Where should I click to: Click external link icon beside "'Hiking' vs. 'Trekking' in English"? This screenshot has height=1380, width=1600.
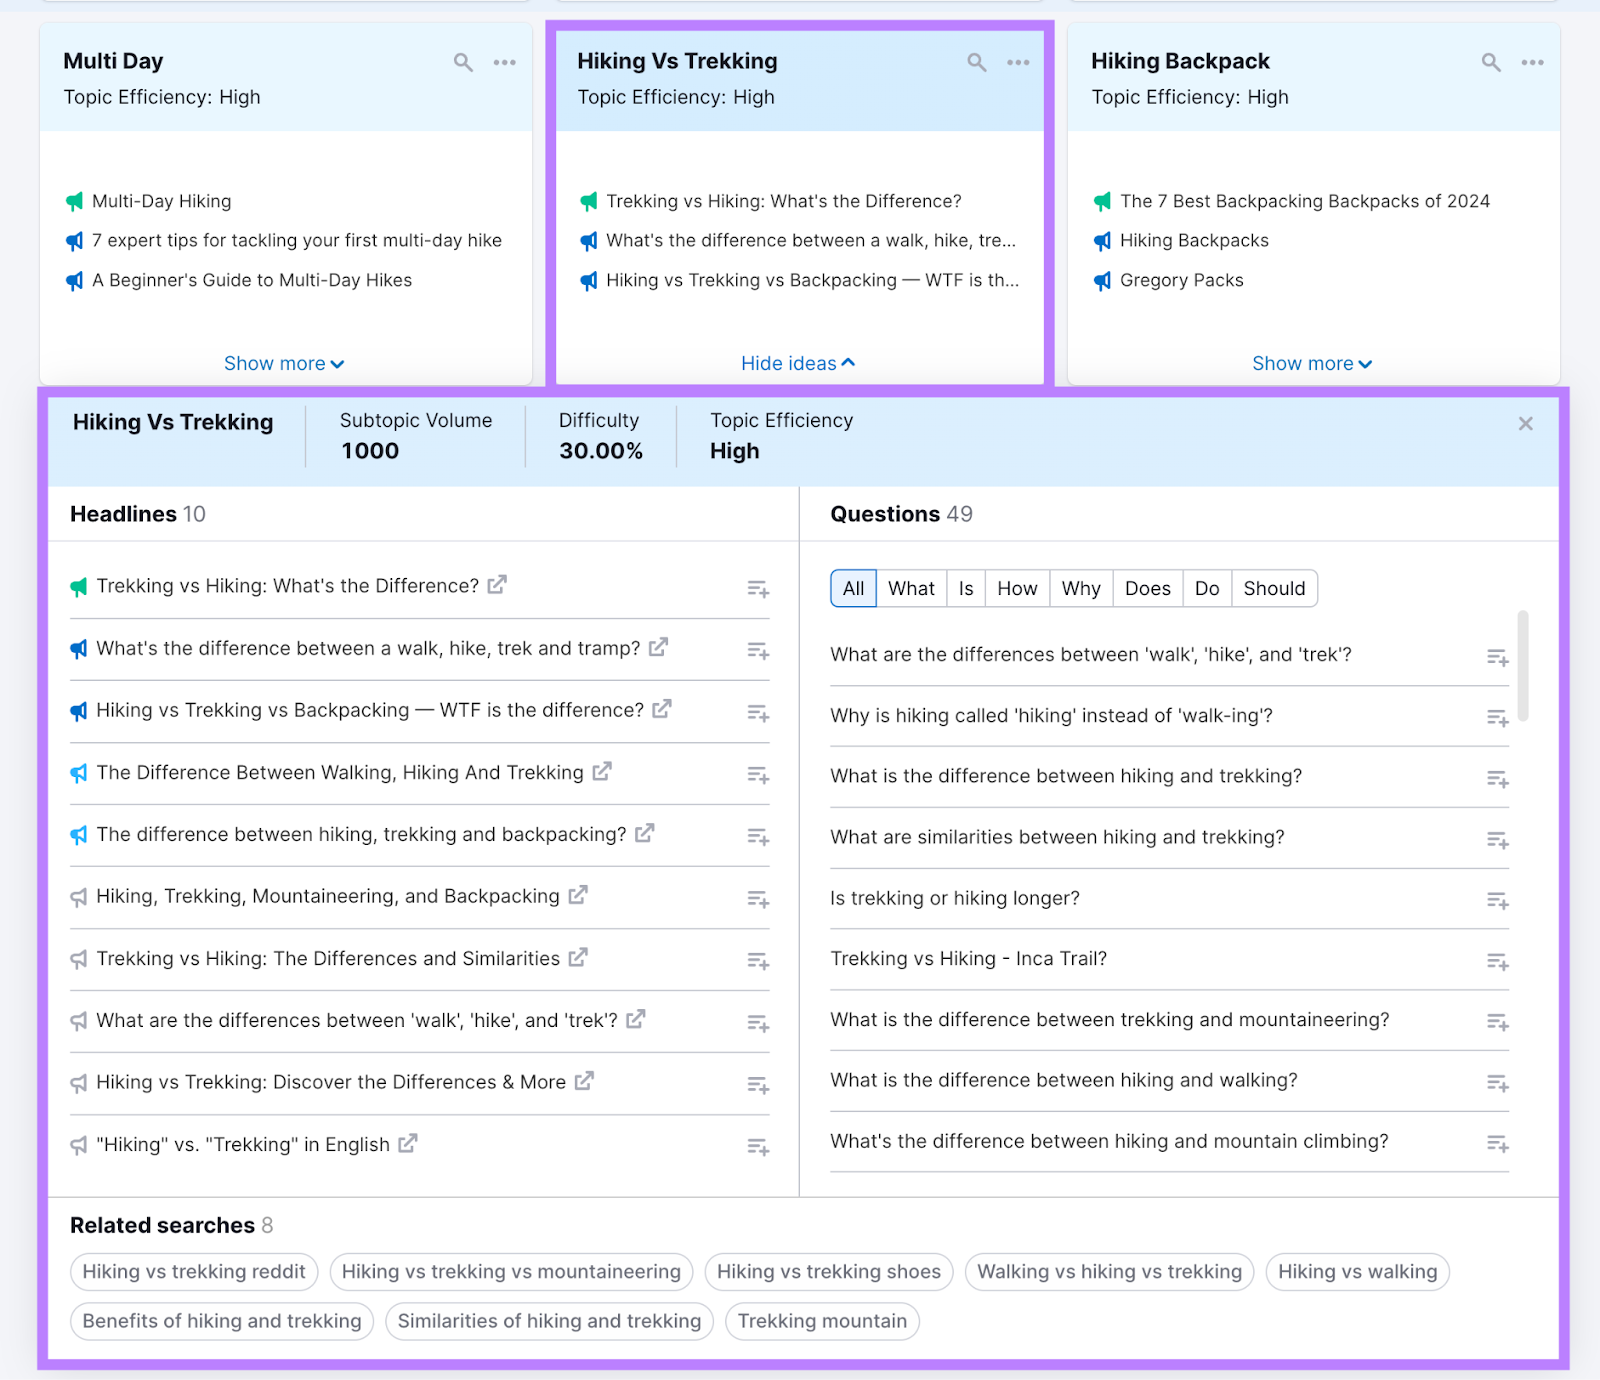(x=407, y=1143)
